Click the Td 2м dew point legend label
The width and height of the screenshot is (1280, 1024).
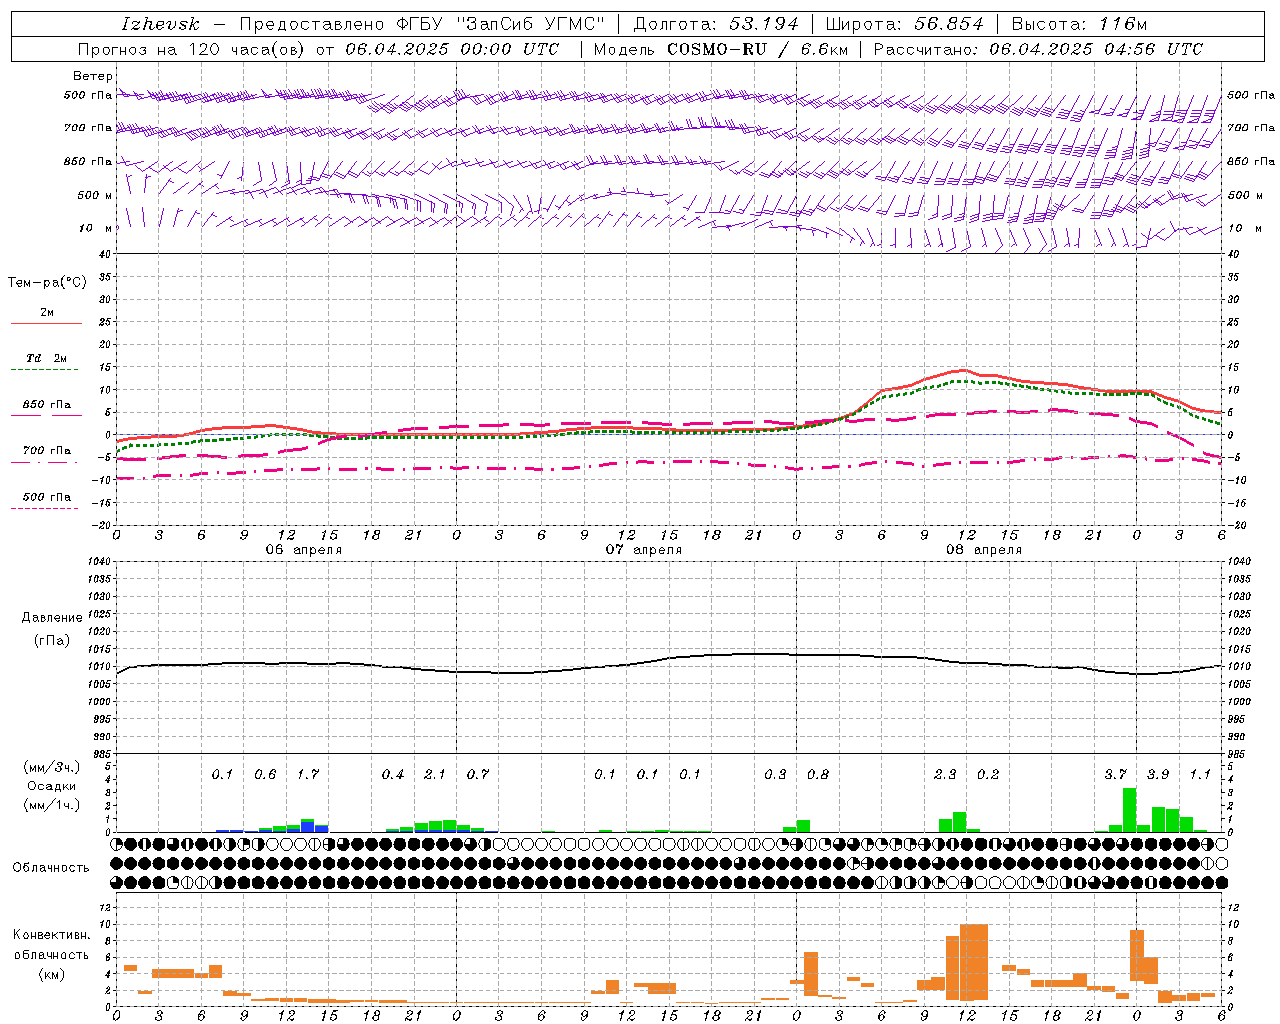[x=46, y=358]
